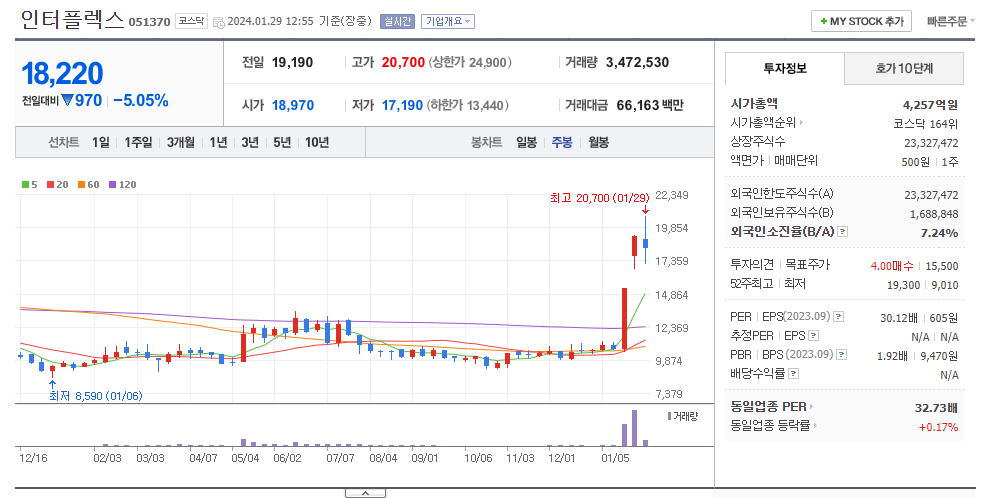Select the 1주일 line chart period
The height and width of the screenshot is (498, 993).
coord(138,143)
